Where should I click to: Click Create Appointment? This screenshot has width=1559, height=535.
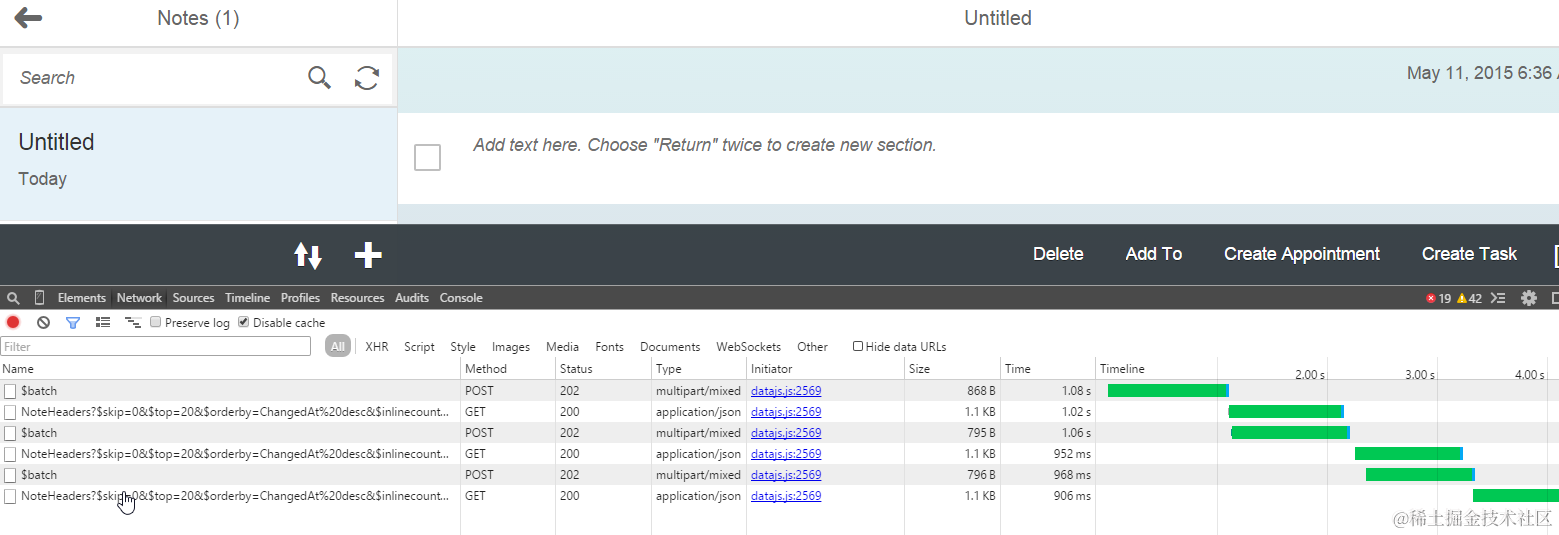coord(1302,254)
